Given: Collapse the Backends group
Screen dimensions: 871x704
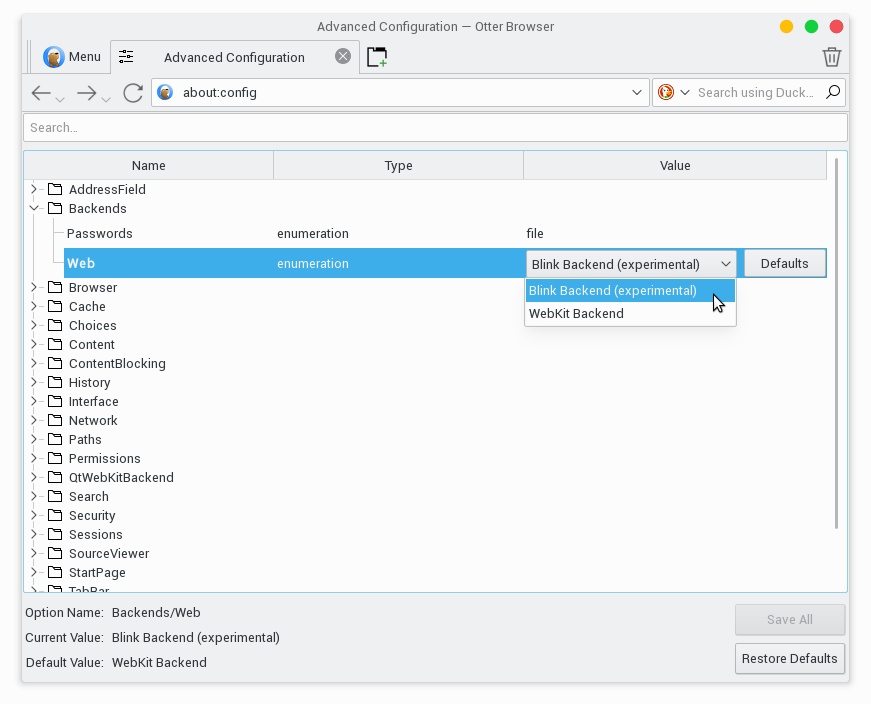Looking at the screenshot, I should click(x=33, y=208).
